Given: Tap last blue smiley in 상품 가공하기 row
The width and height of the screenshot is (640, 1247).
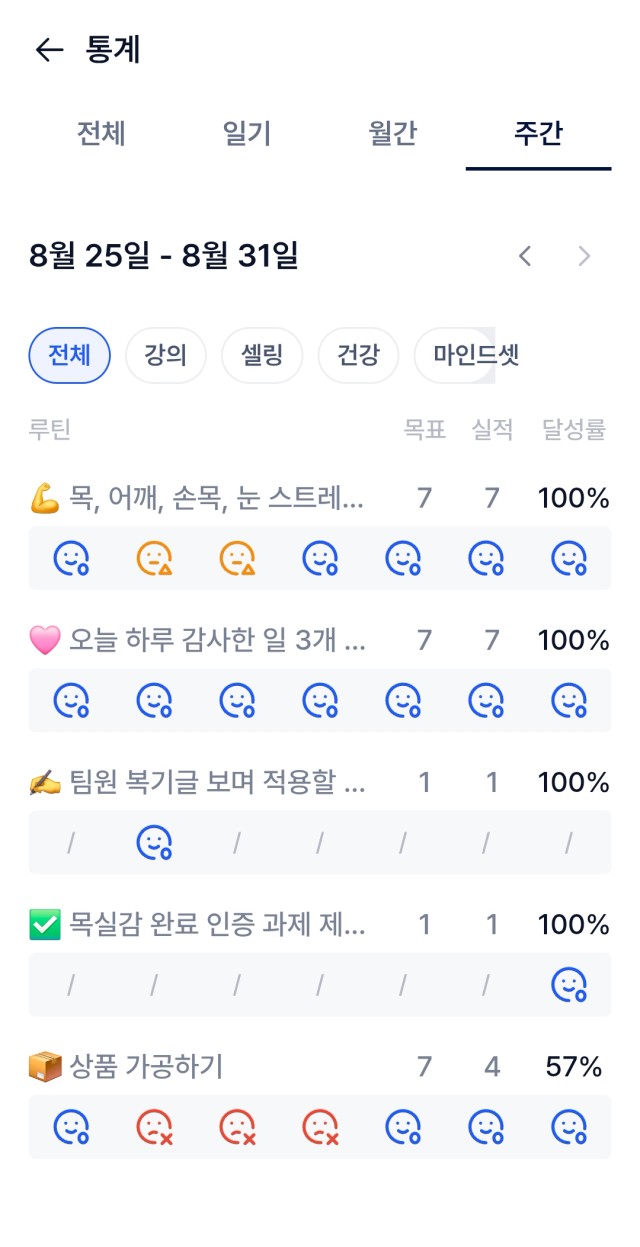Looking at the screenshot, I should click(569, 1127).
